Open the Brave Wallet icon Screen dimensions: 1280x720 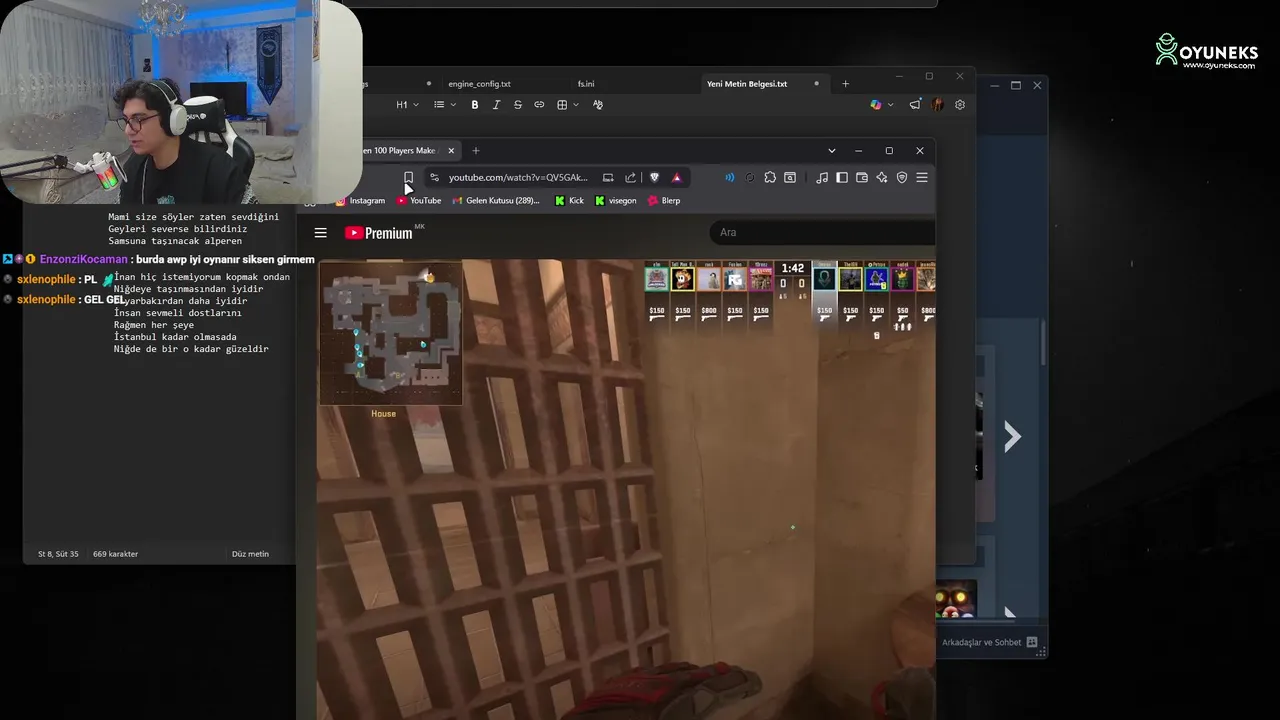pyautogui.click(x=862, y=178)
